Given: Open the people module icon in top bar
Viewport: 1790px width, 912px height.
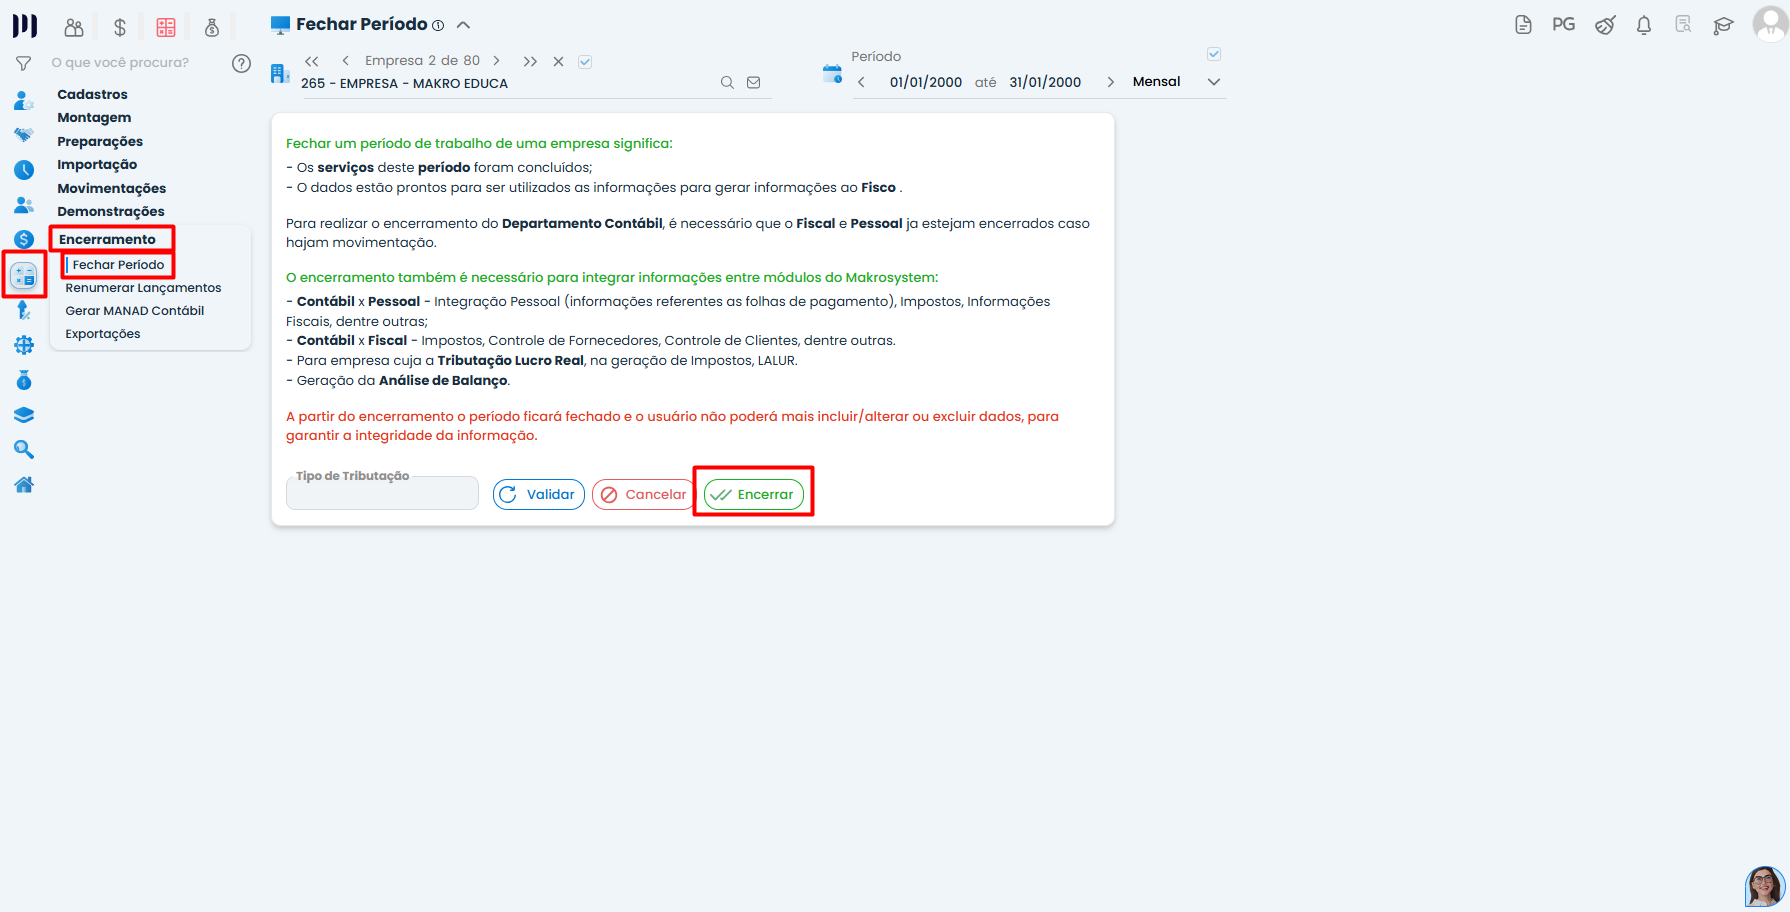Looking at the screenshot, I should [74, 28].
